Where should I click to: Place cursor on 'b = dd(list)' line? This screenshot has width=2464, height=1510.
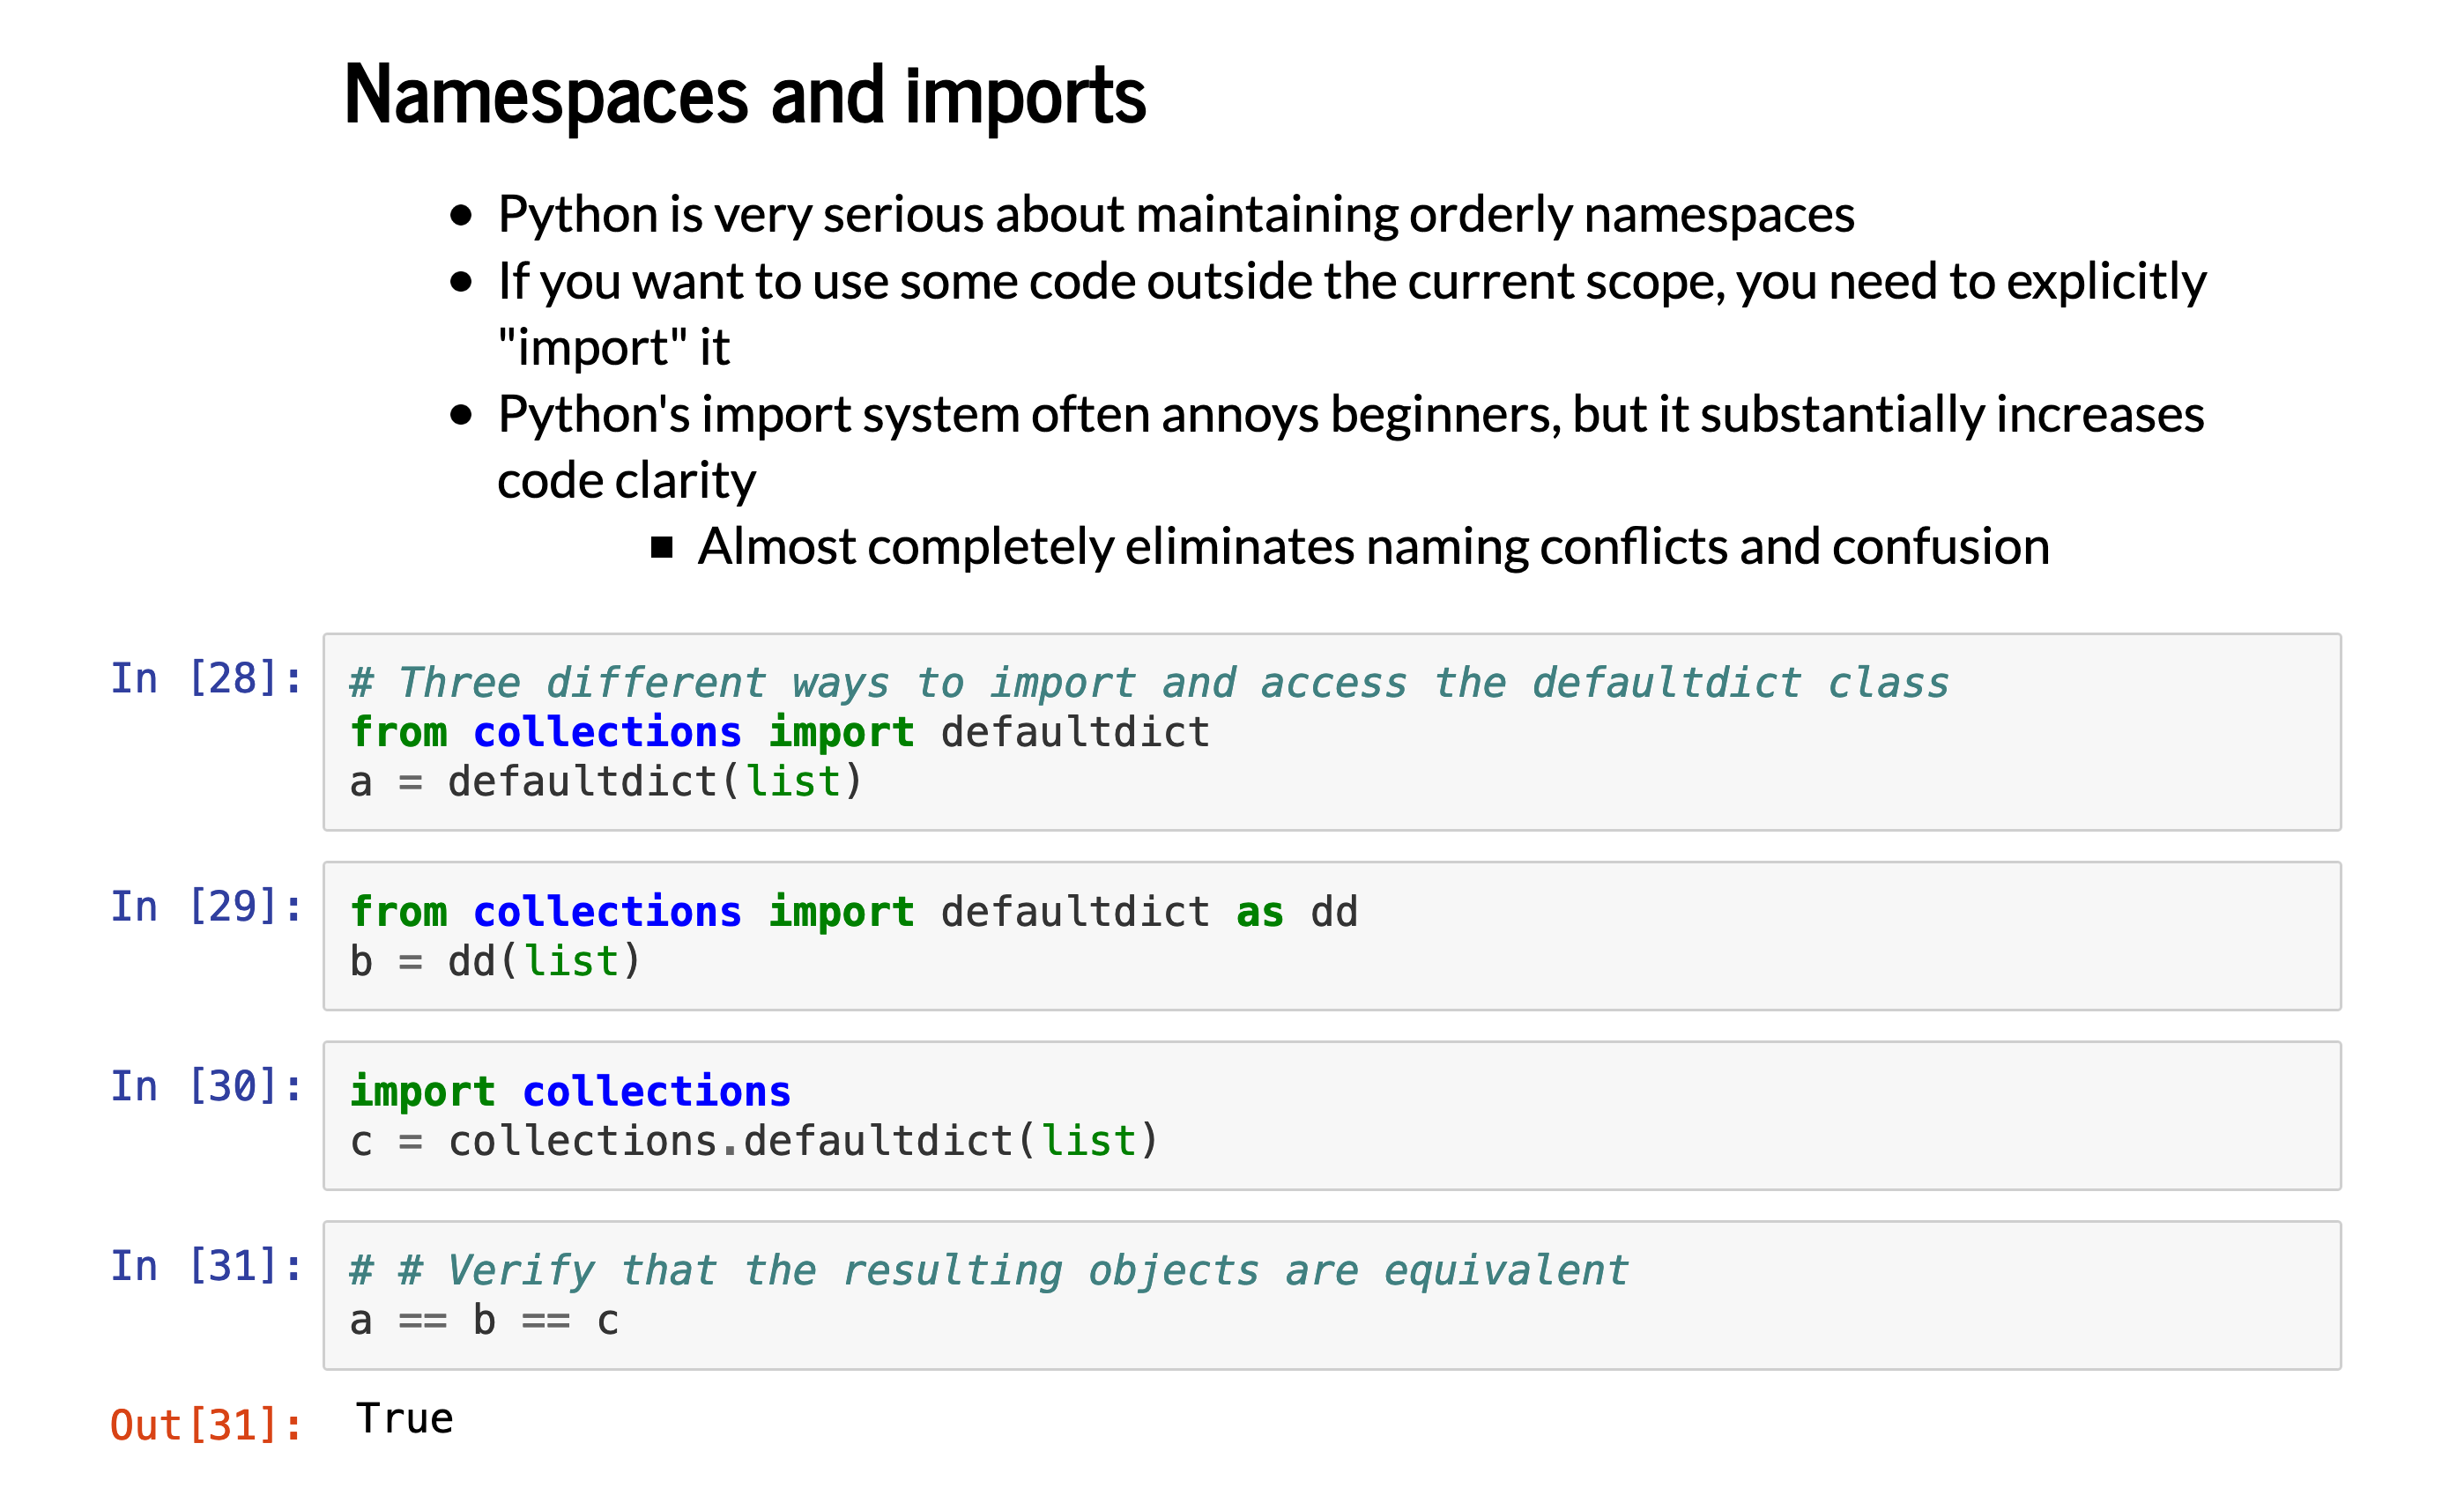tap(495, 962)
